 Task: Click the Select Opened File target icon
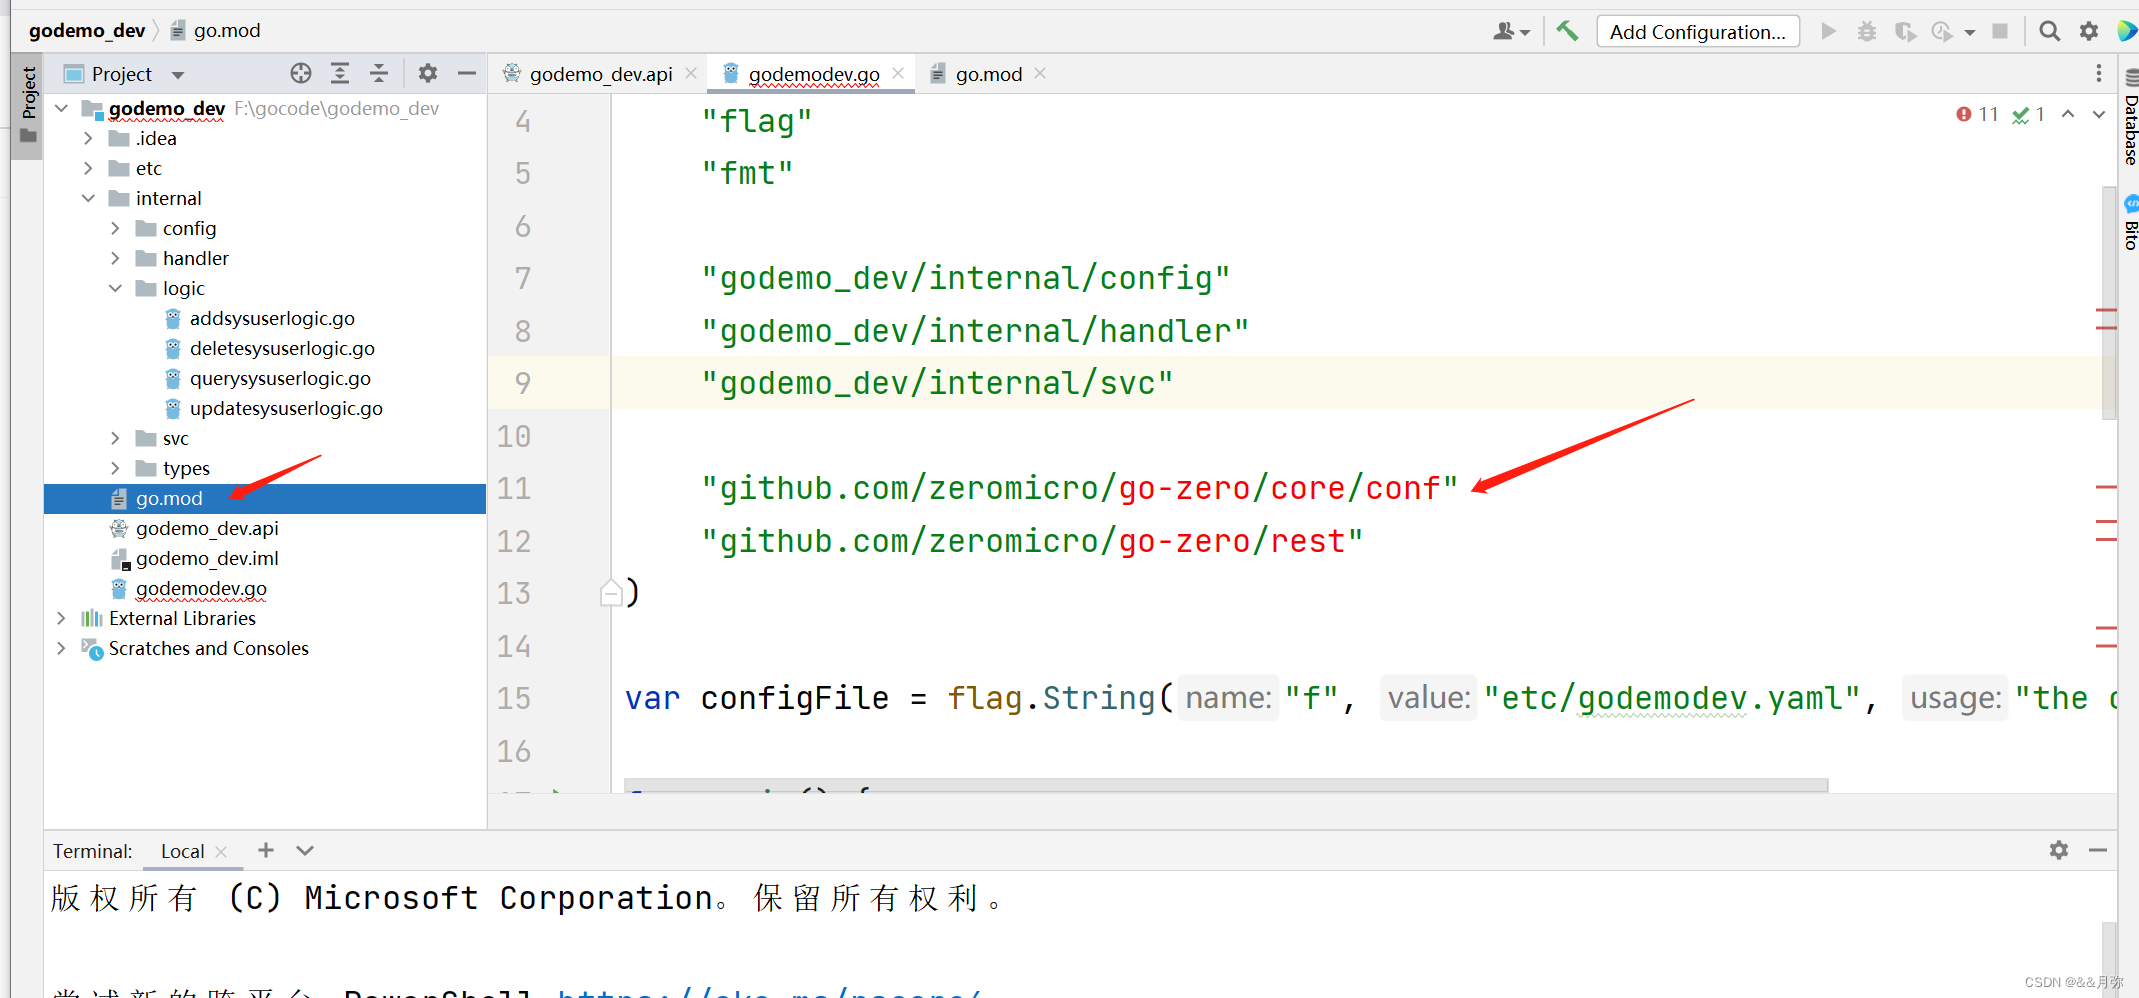click(300, 73)
